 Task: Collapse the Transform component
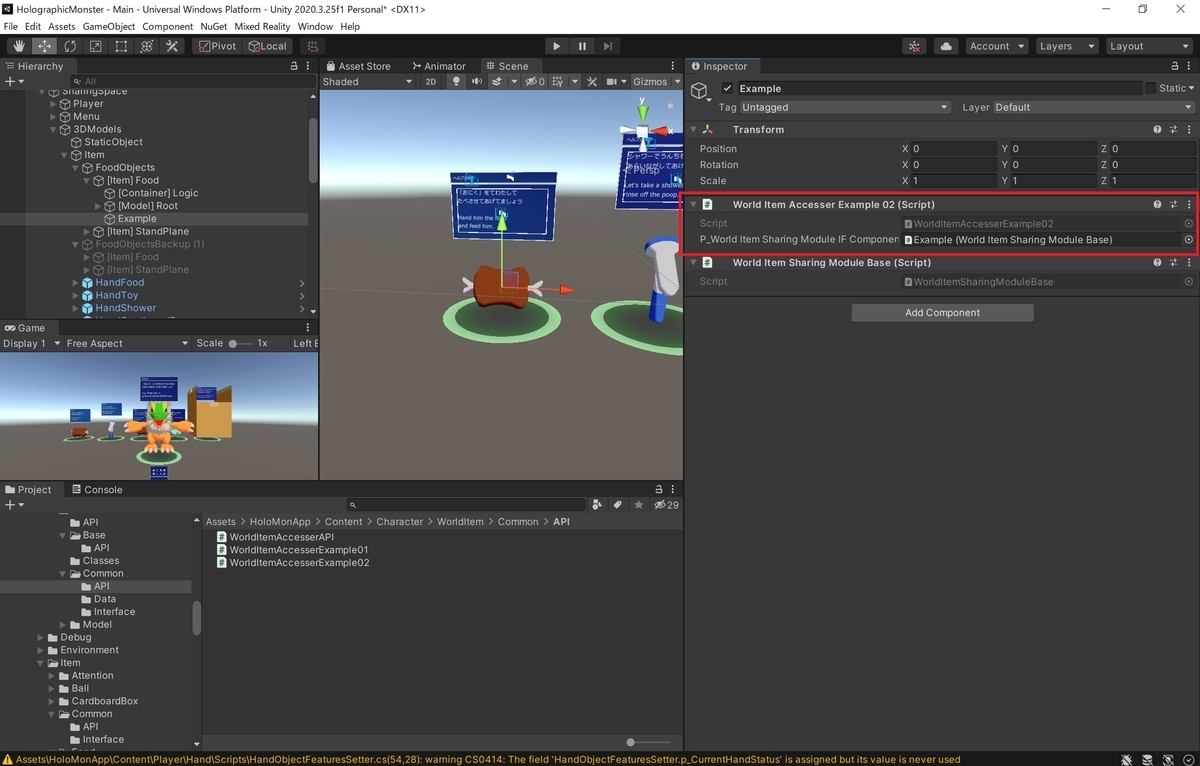coord(694,130)
